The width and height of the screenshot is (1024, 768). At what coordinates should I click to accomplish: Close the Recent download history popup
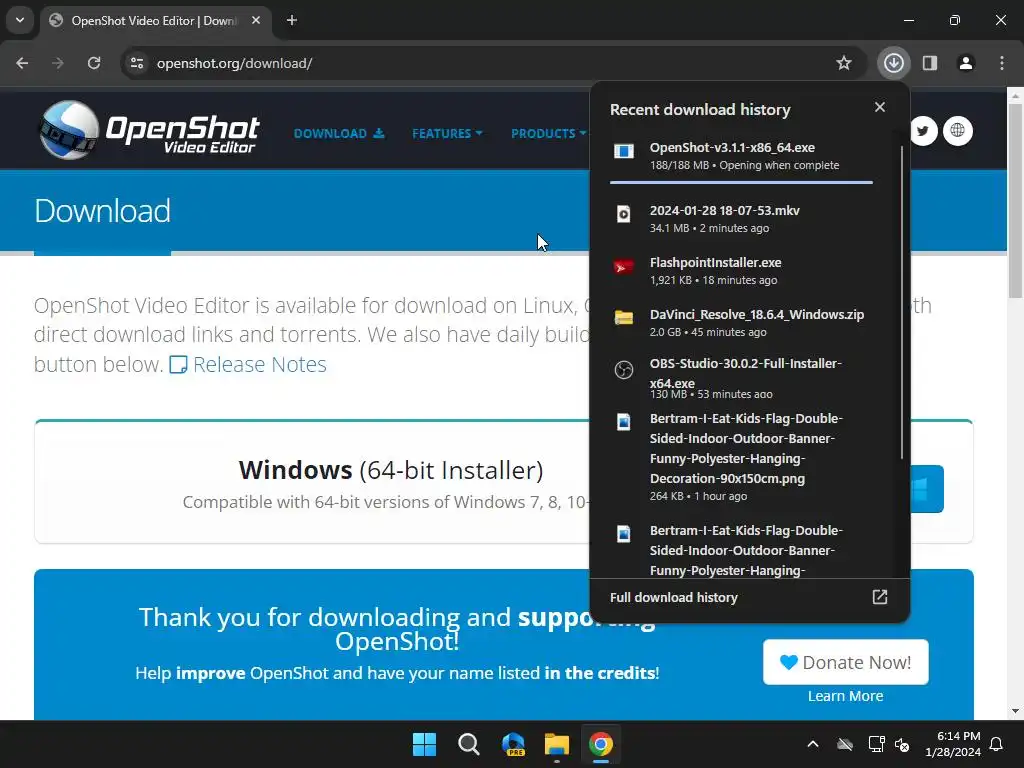click(880, 107)
